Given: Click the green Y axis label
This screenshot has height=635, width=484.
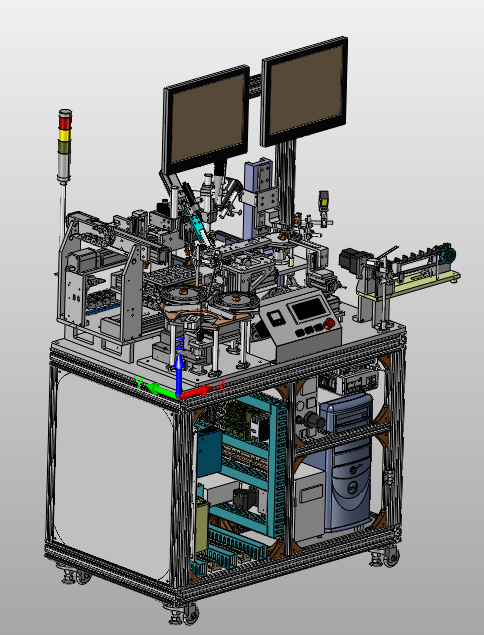Looking at the screenshot, I should [x=139, y=382].
